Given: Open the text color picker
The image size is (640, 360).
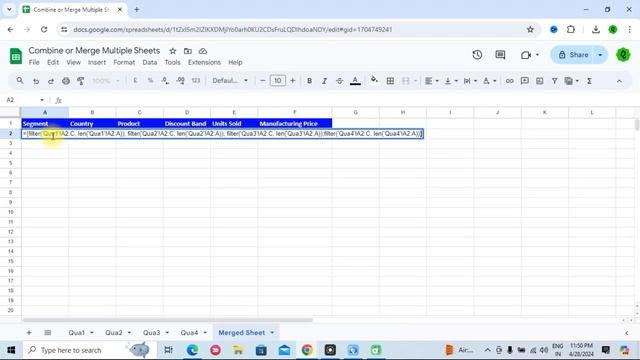Looking at the screenshot, I should coord(355,81).
